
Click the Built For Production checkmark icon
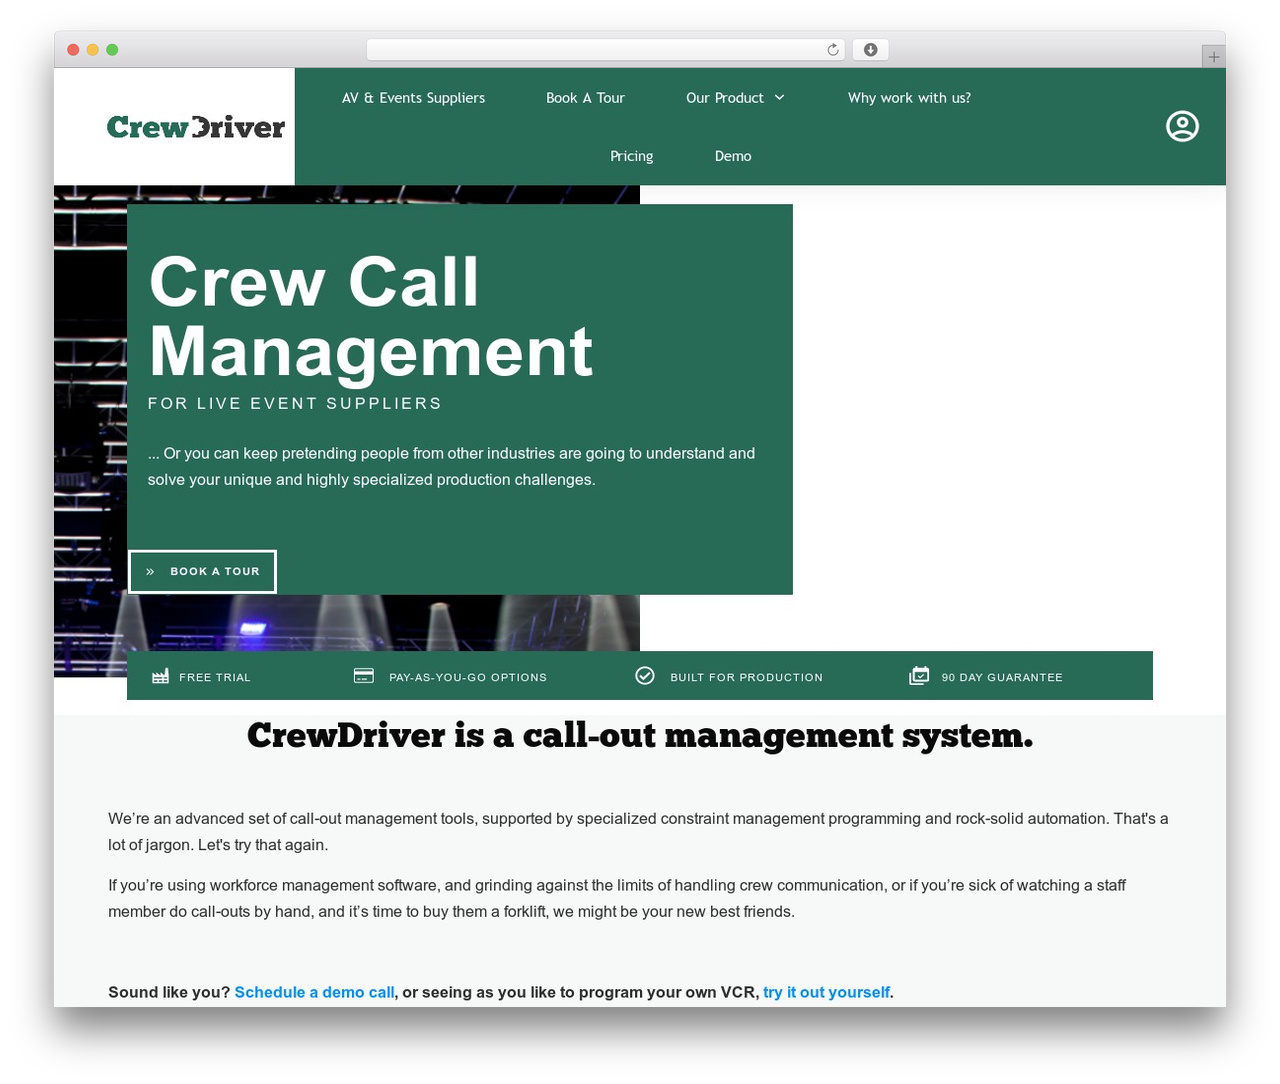(645, 676)
